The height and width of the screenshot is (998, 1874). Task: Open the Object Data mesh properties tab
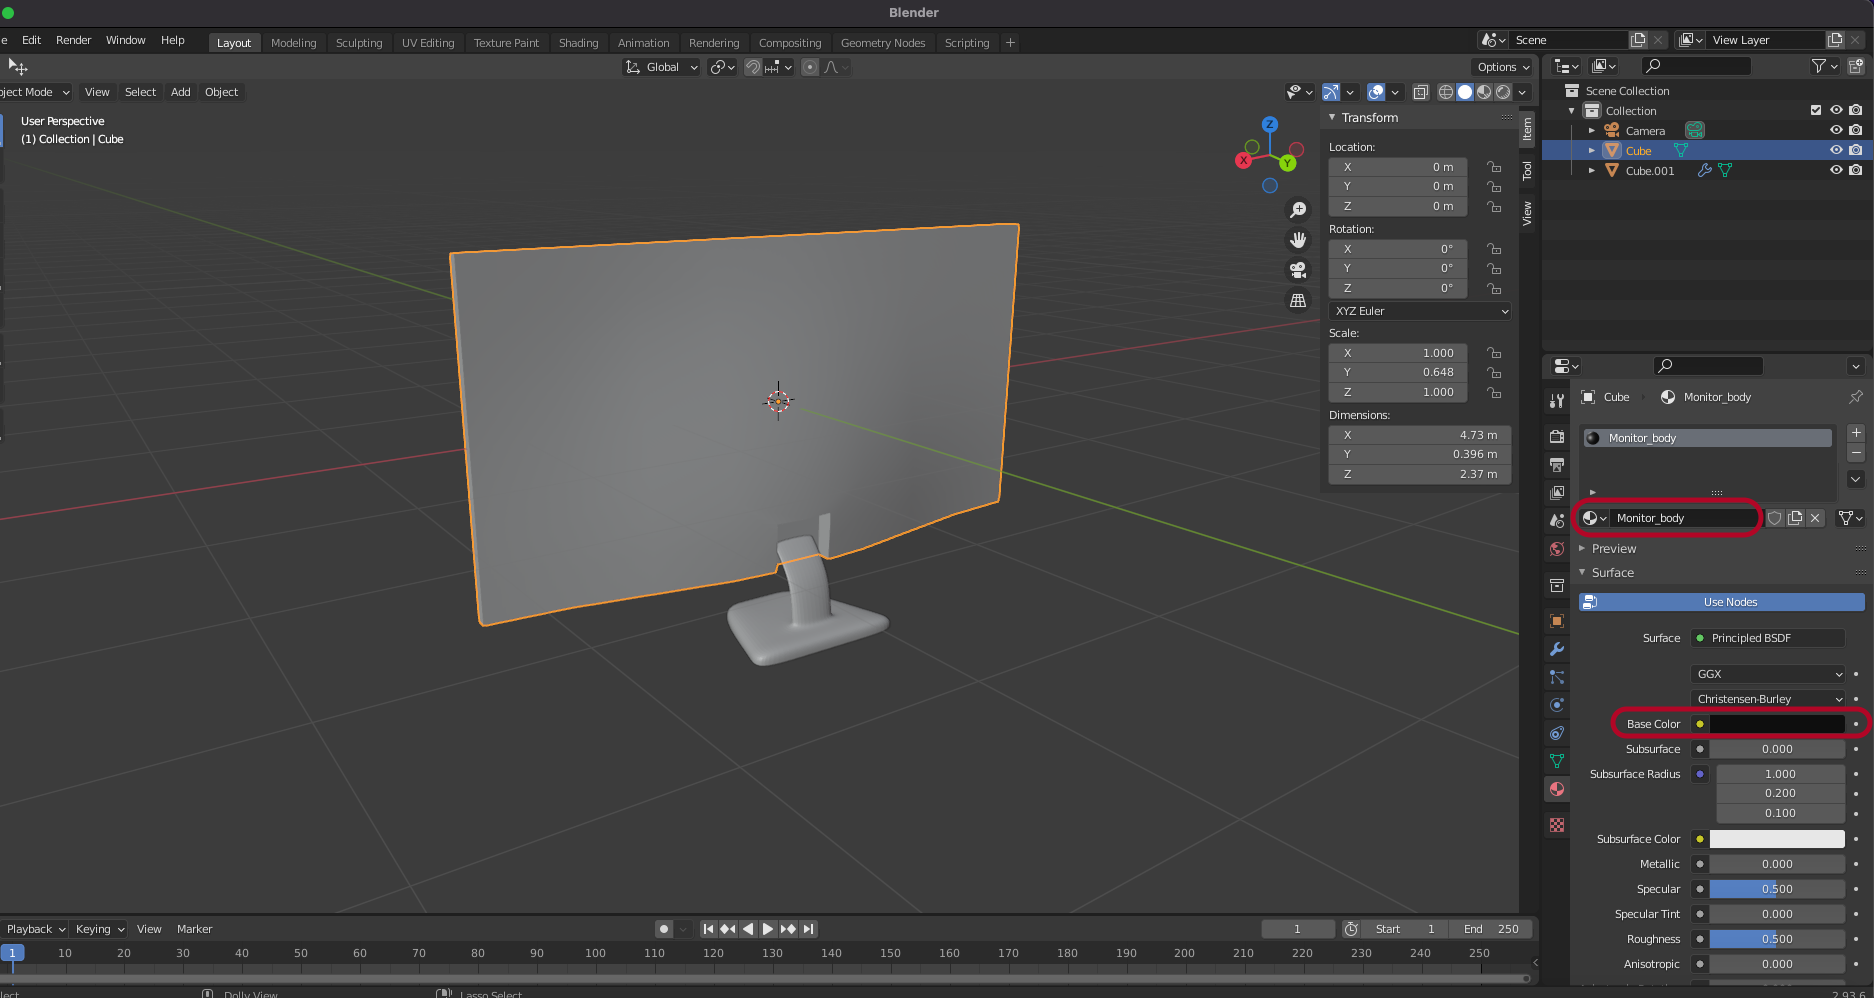(x=1557, y=761)
